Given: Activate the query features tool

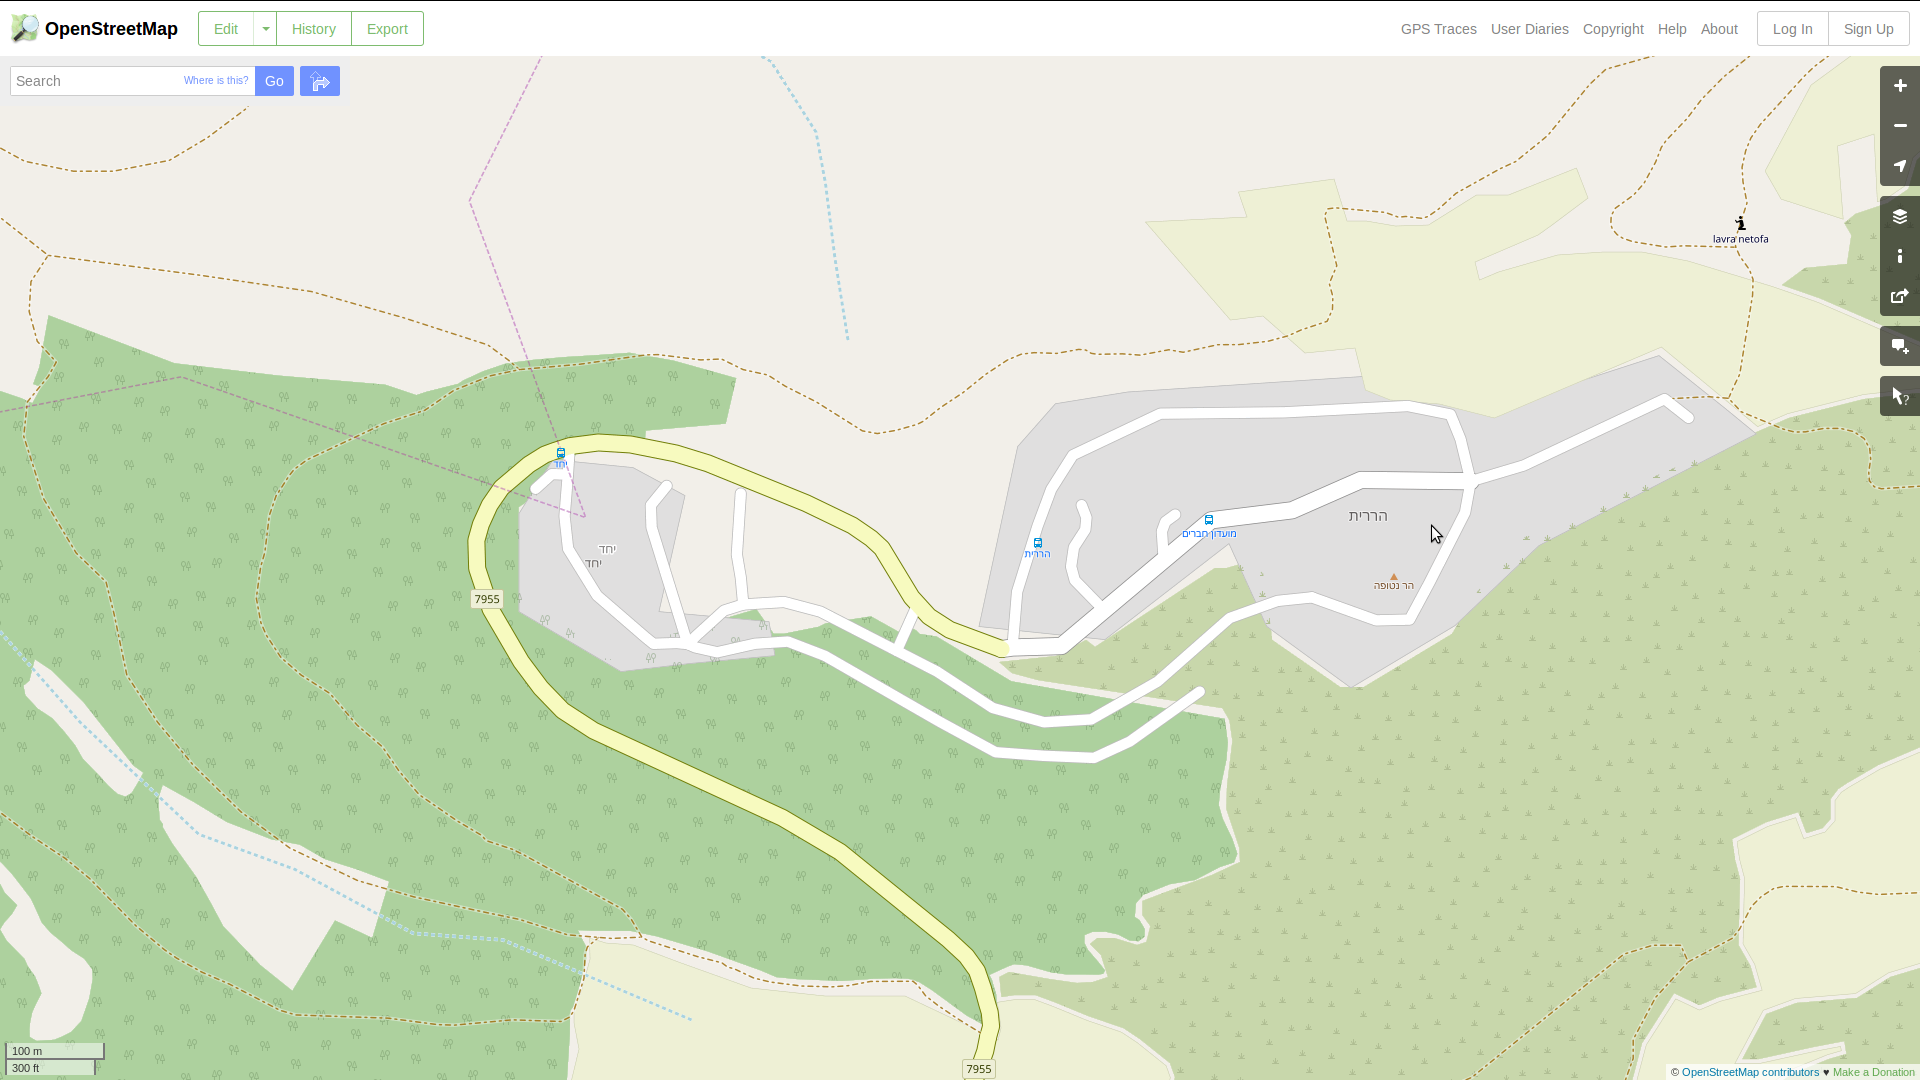Looking at the screenshot, I should click(1899, 397).
